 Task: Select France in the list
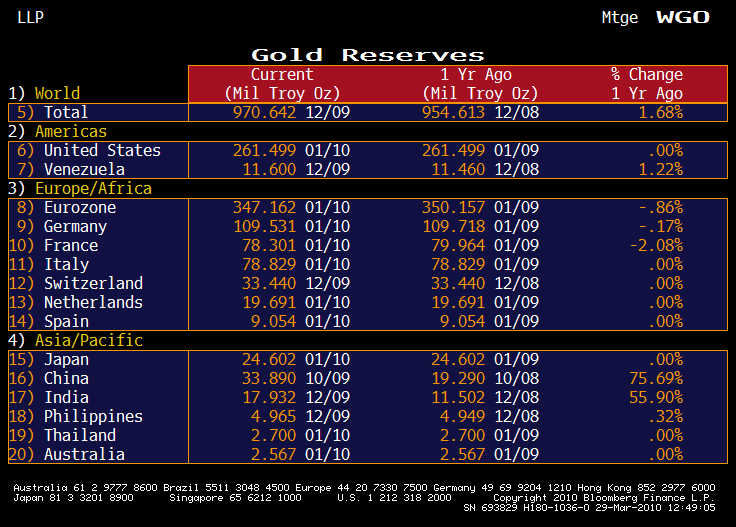click(x=71, y=245)
